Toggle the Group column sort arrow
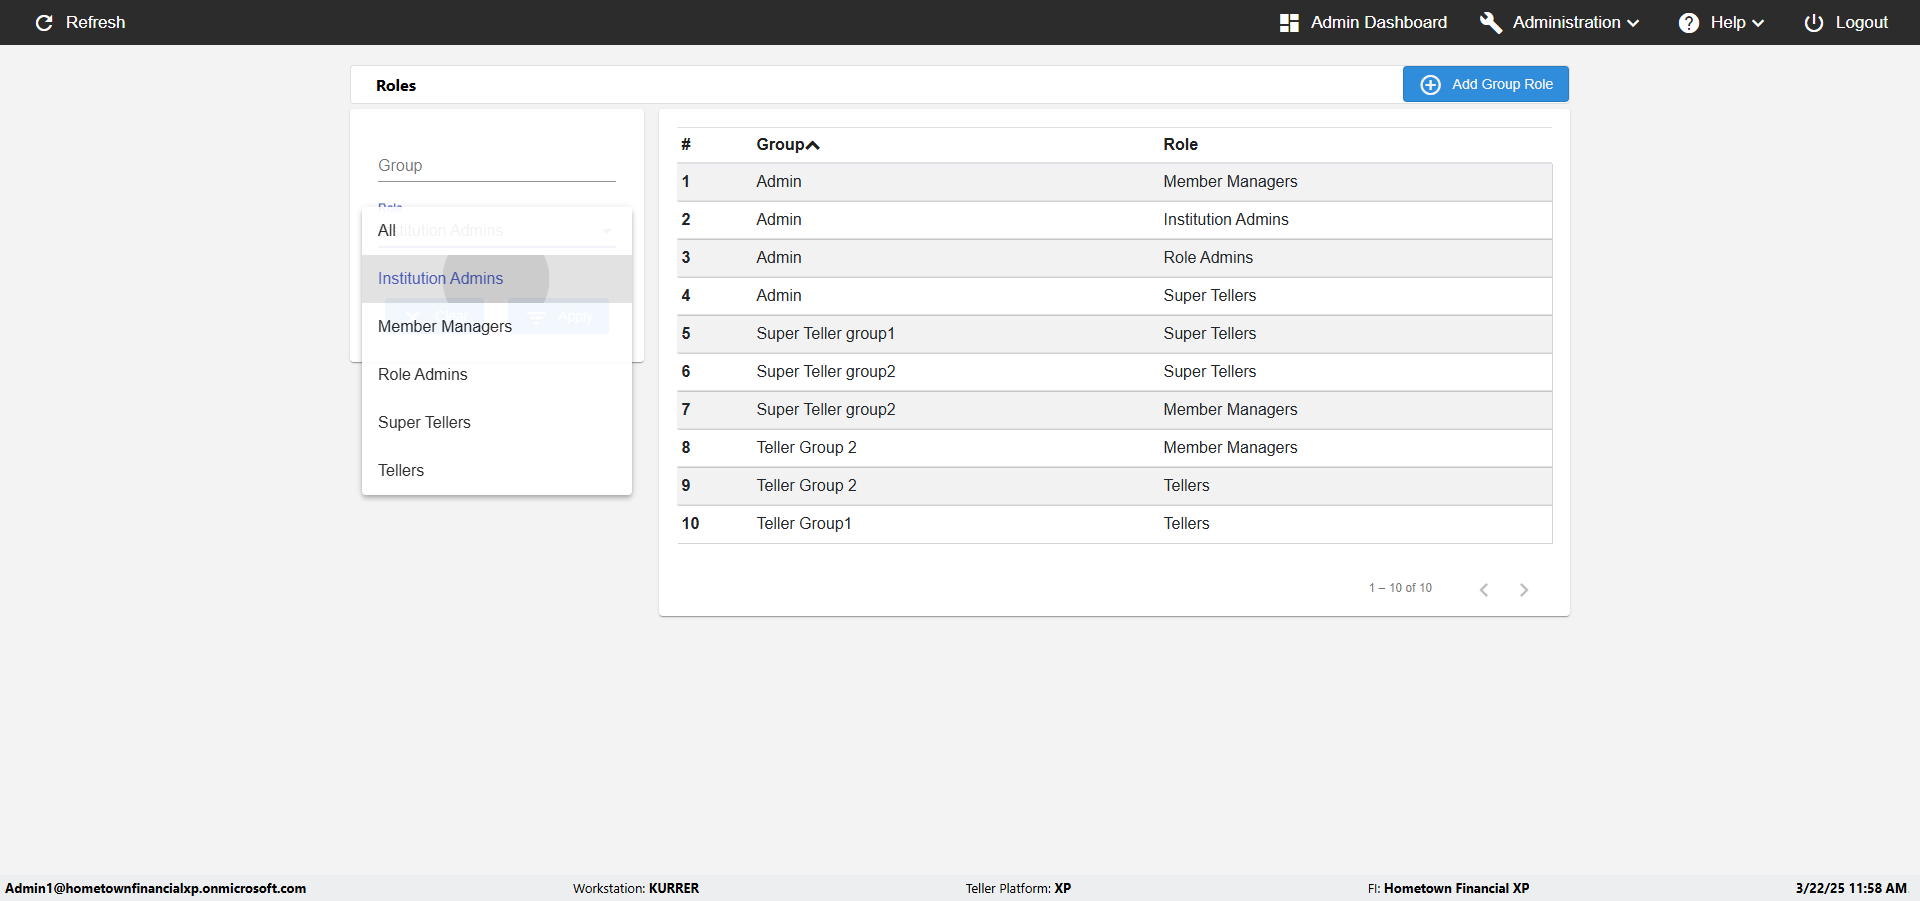Viewport: 1920px width, 901px height. 813,145
